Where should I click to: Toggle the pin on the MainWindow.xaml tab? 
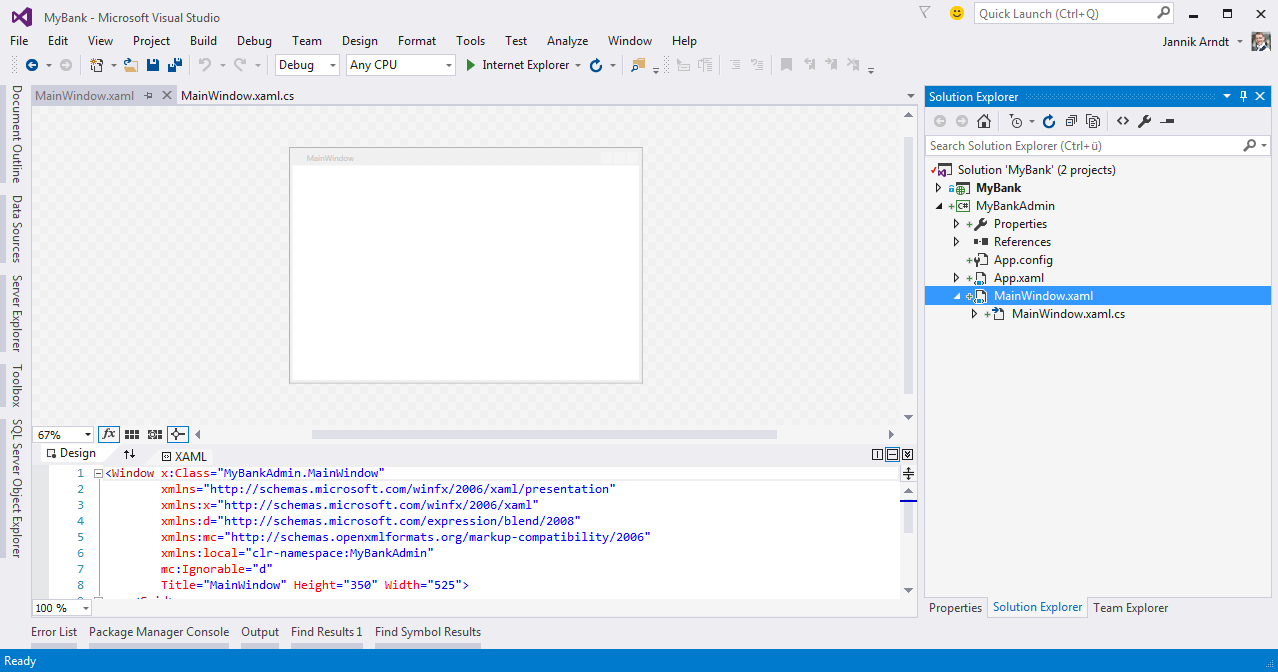coord(148,96)
